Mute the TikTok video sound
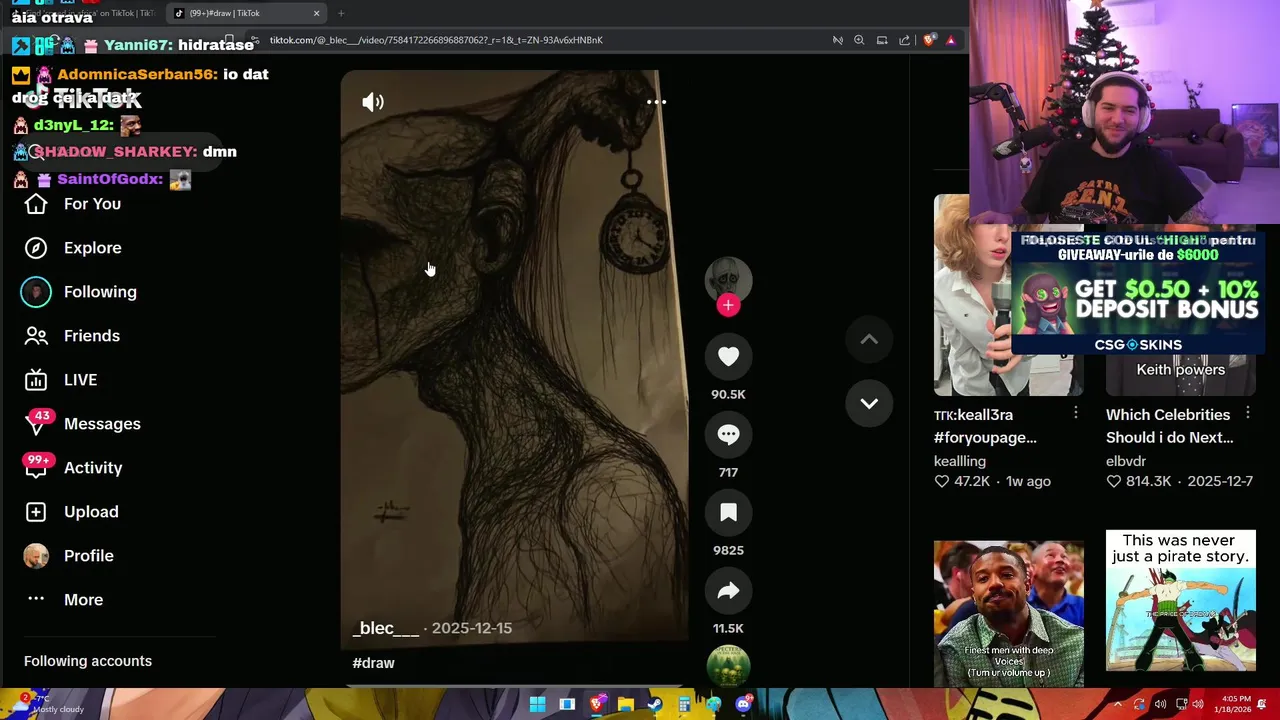The image size is (1280, 720). (x=373, y=102)
